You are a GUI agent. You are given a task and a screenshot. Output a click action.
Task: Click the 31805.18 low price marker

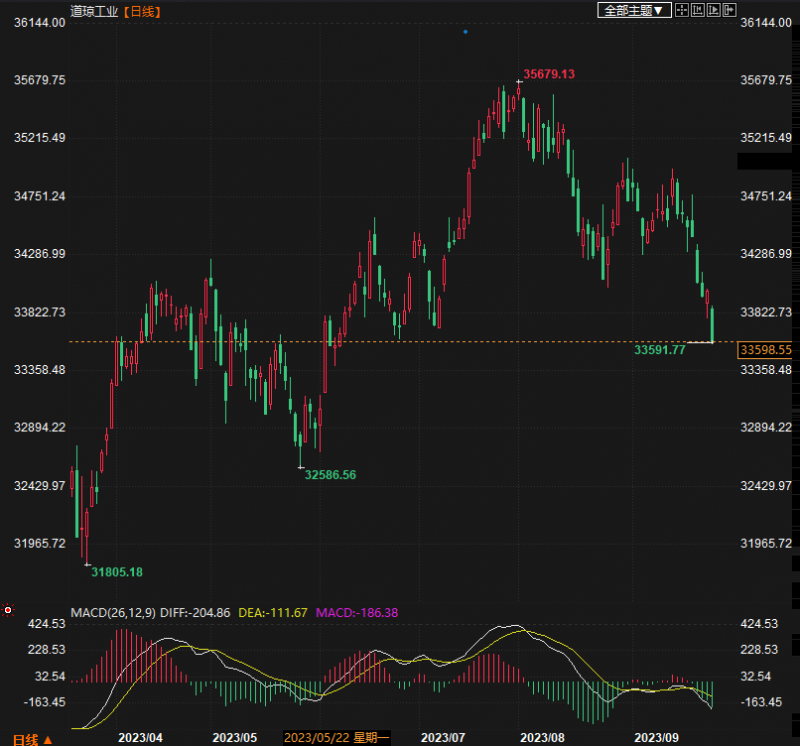(x=117, y=572)
